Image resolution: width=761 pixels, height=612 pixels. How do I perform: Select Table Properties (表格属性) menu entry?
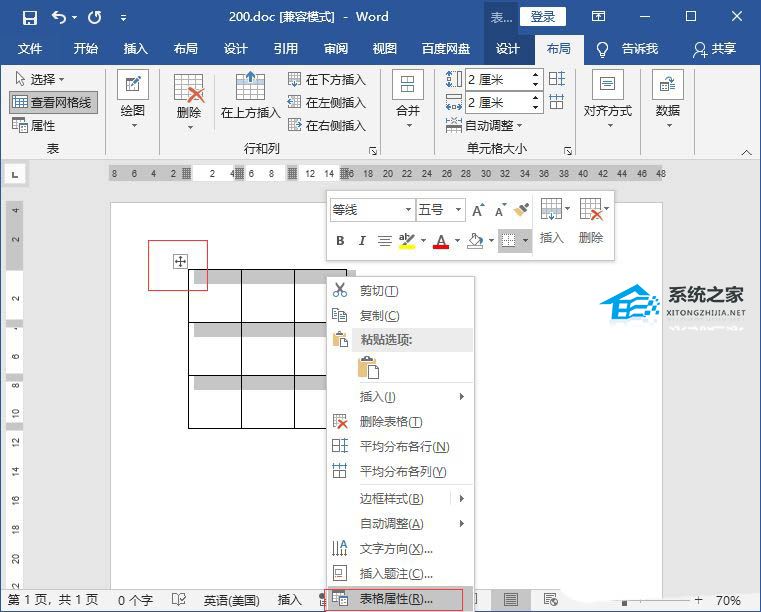tap(395, 599)
